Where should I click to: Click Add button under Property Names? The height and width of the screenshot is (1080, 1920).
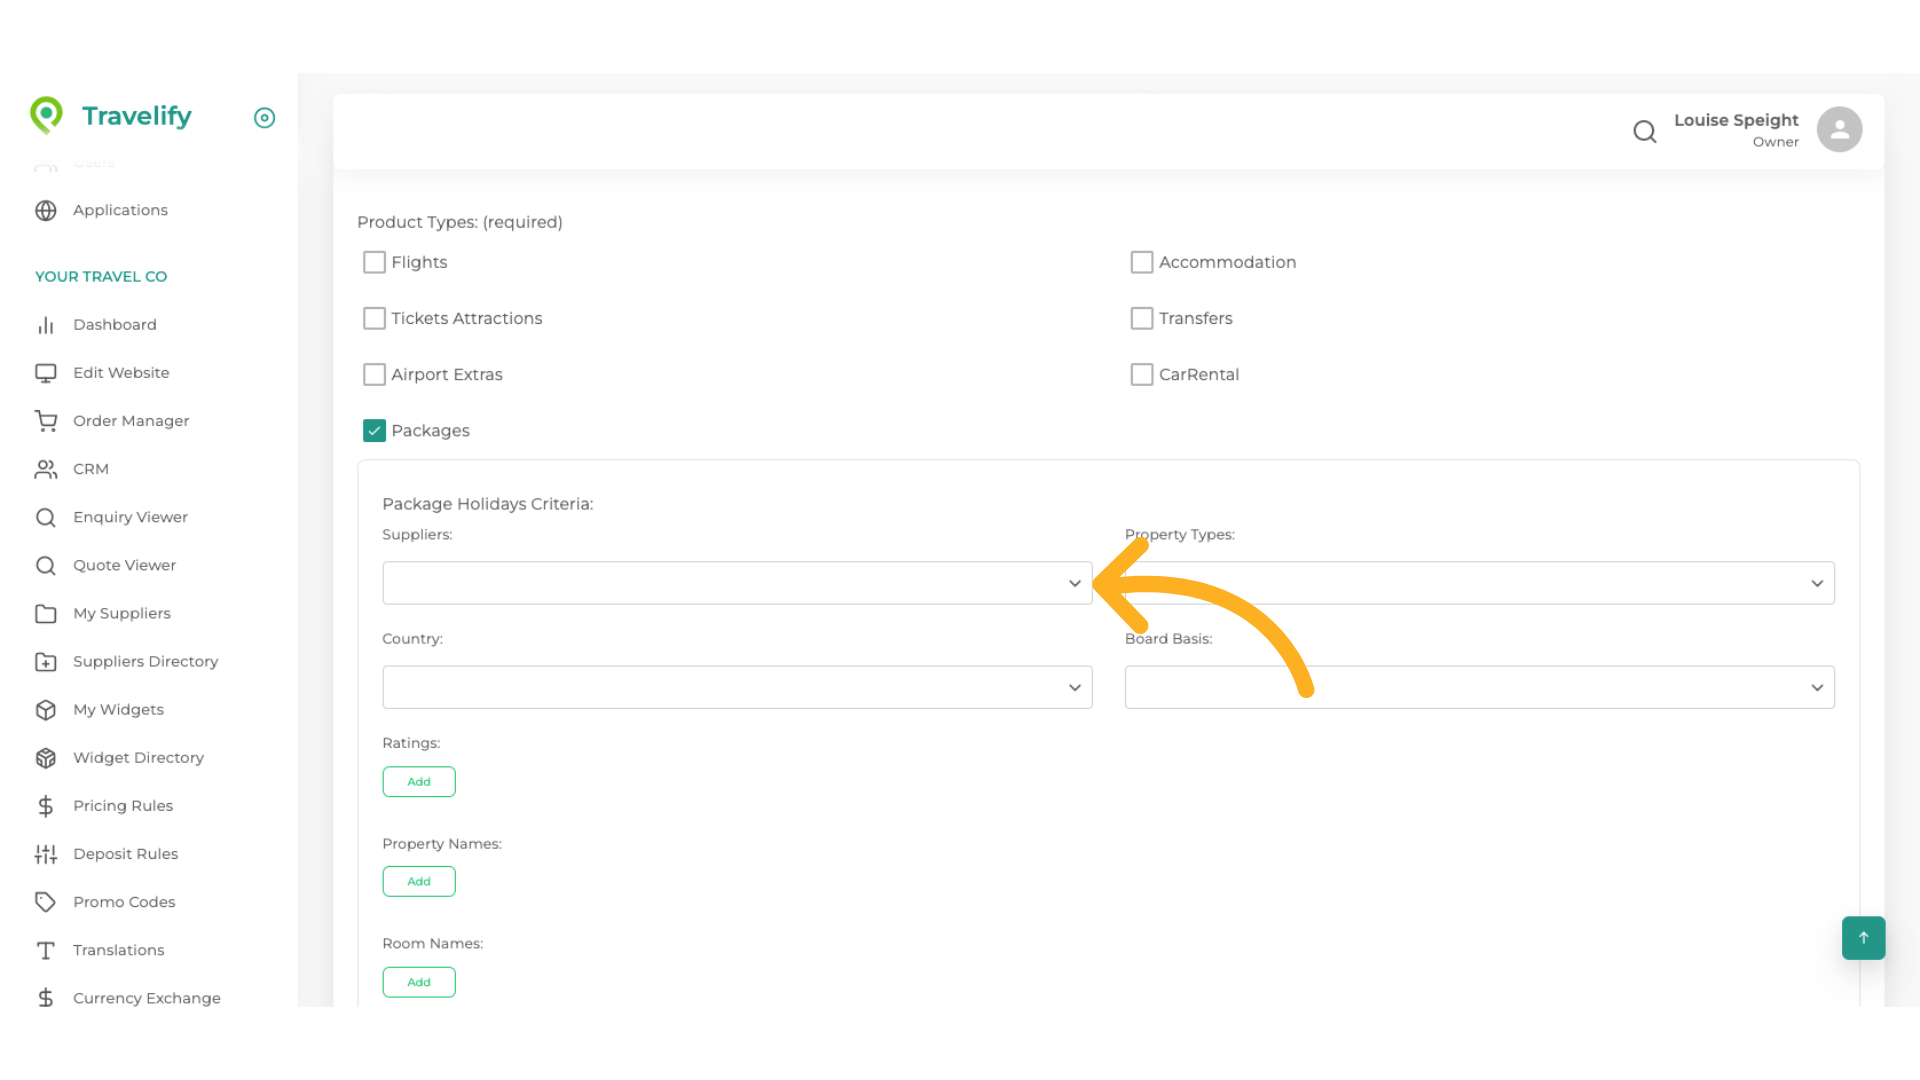pyautogui.click(x=419, y=881)
